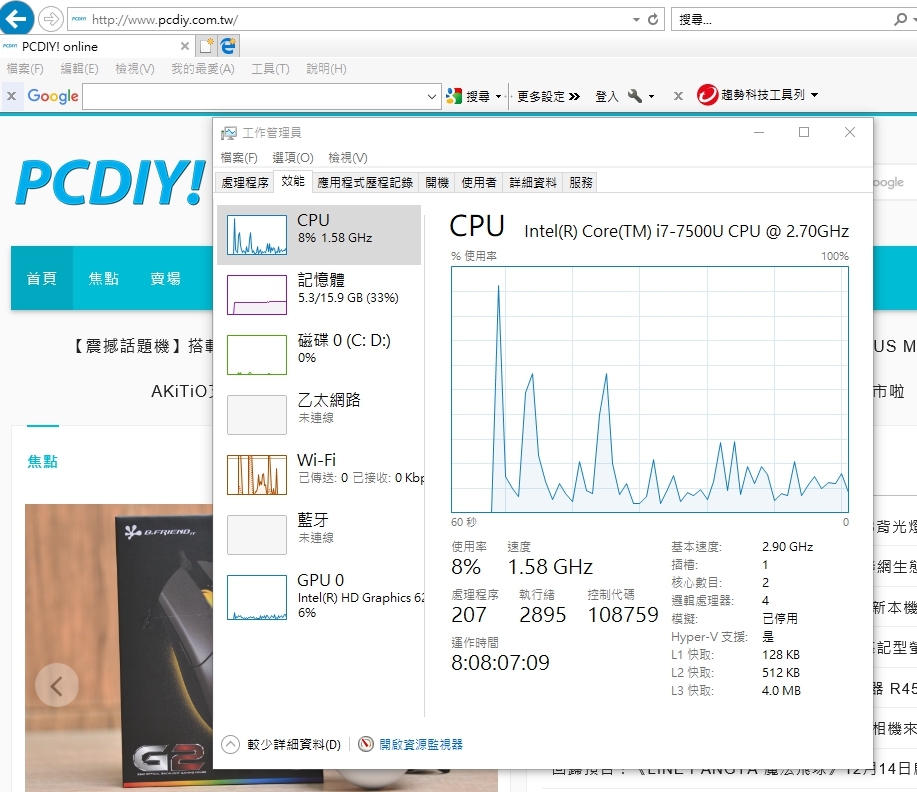Click the search magnifier icon in browser

tap(900, 19)
